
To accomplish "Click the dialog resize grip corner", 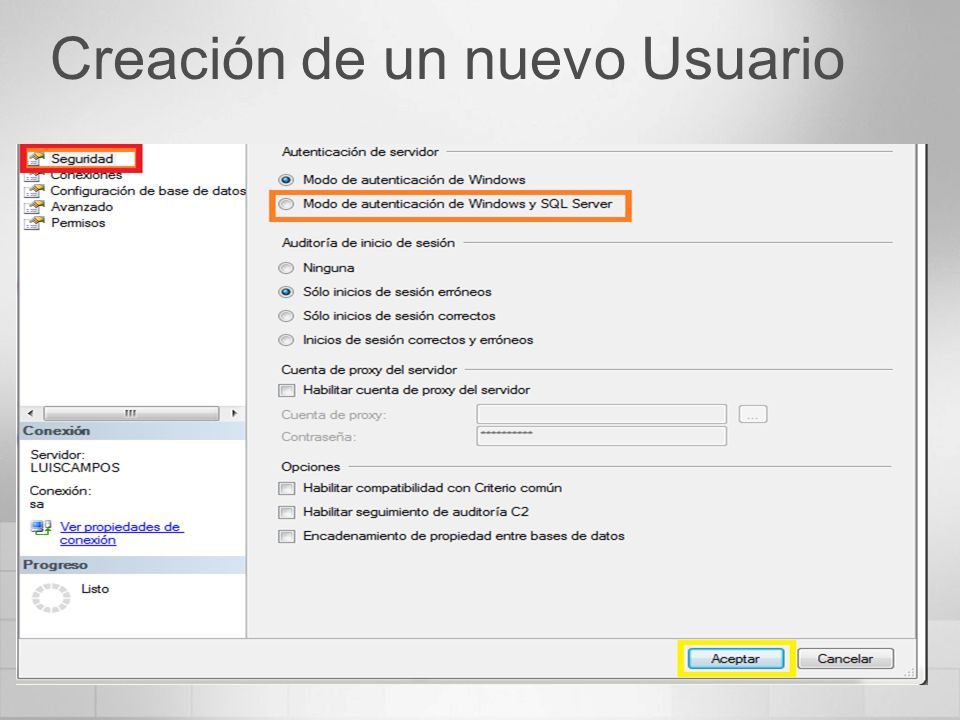I will [909, 672].
